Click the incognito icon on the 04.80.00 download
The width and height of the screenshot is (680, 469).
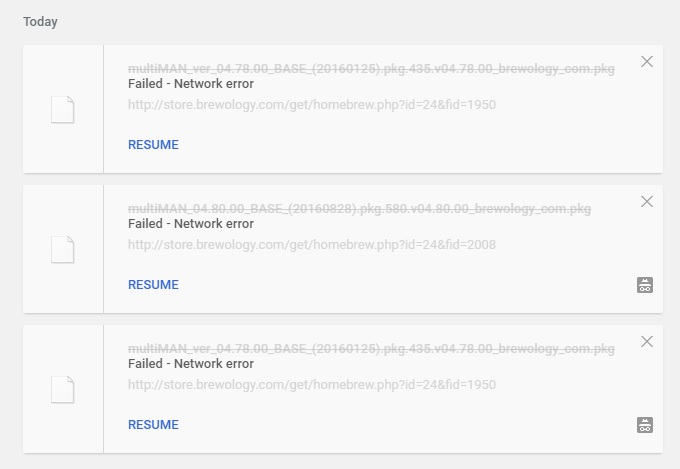[645, 285]
